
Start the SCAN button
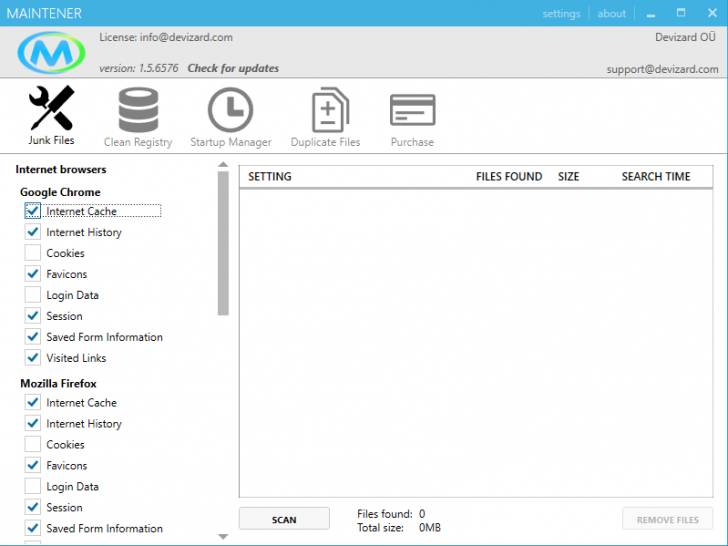[x=284, y=520]
